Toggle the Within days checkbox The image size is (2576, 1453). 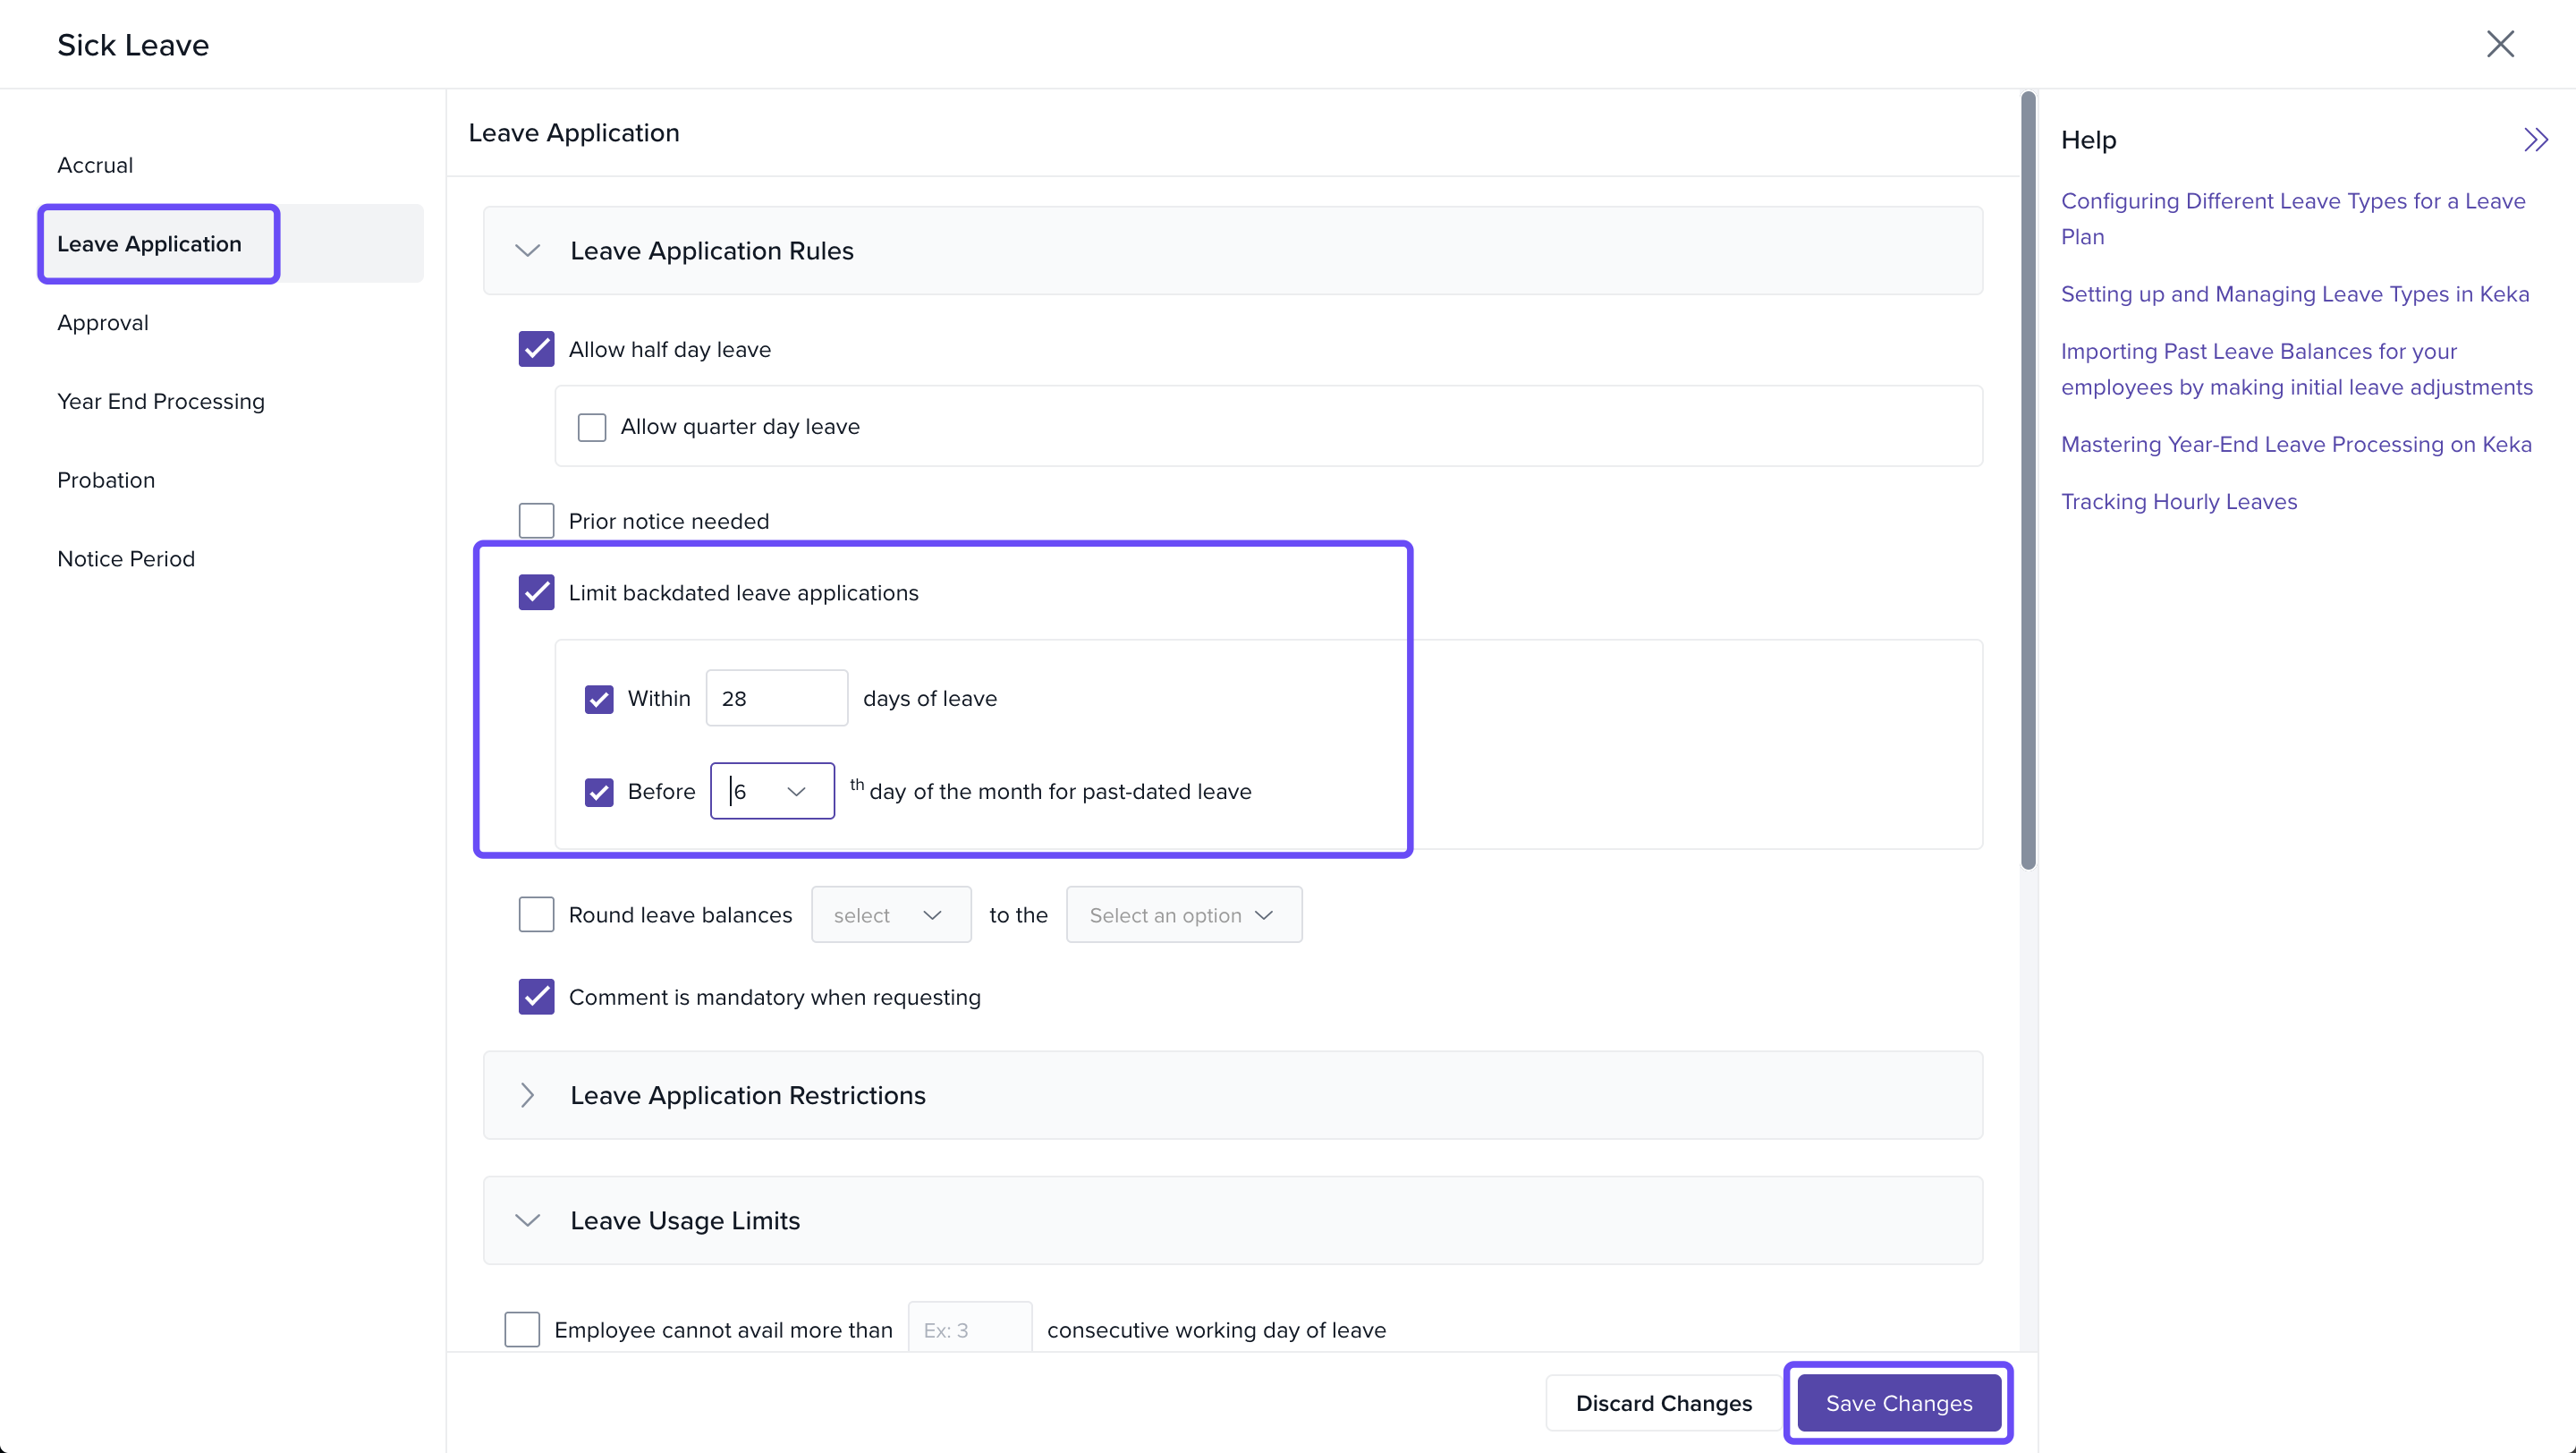pos(599,699)
